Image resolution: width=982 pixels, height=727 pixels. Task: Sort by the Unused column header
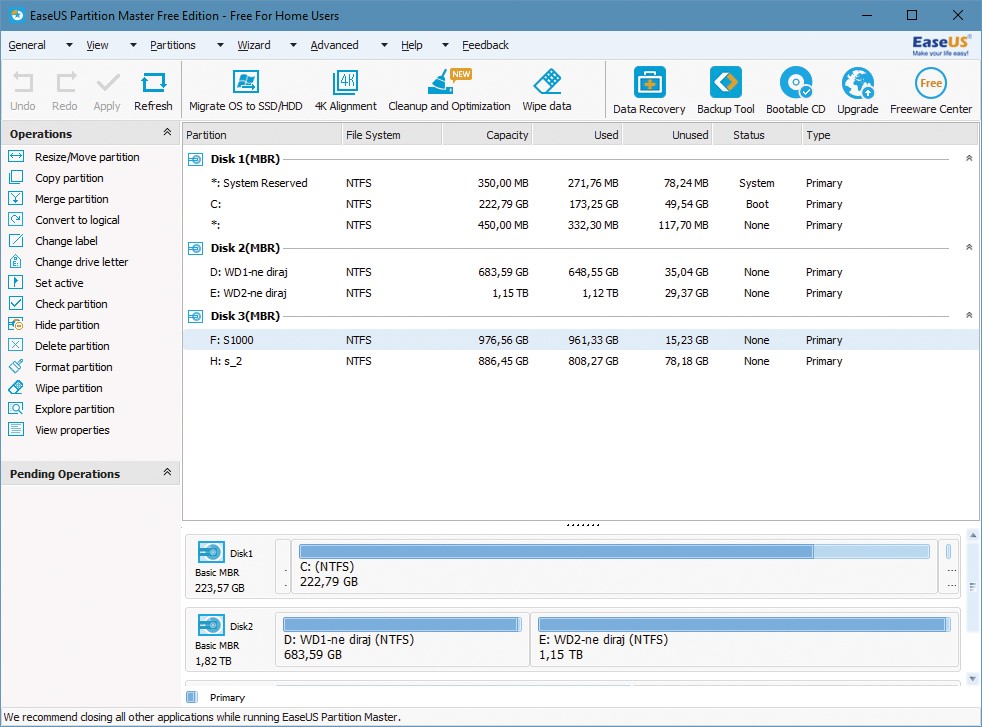pyautogui.click(x=668, y=135)
